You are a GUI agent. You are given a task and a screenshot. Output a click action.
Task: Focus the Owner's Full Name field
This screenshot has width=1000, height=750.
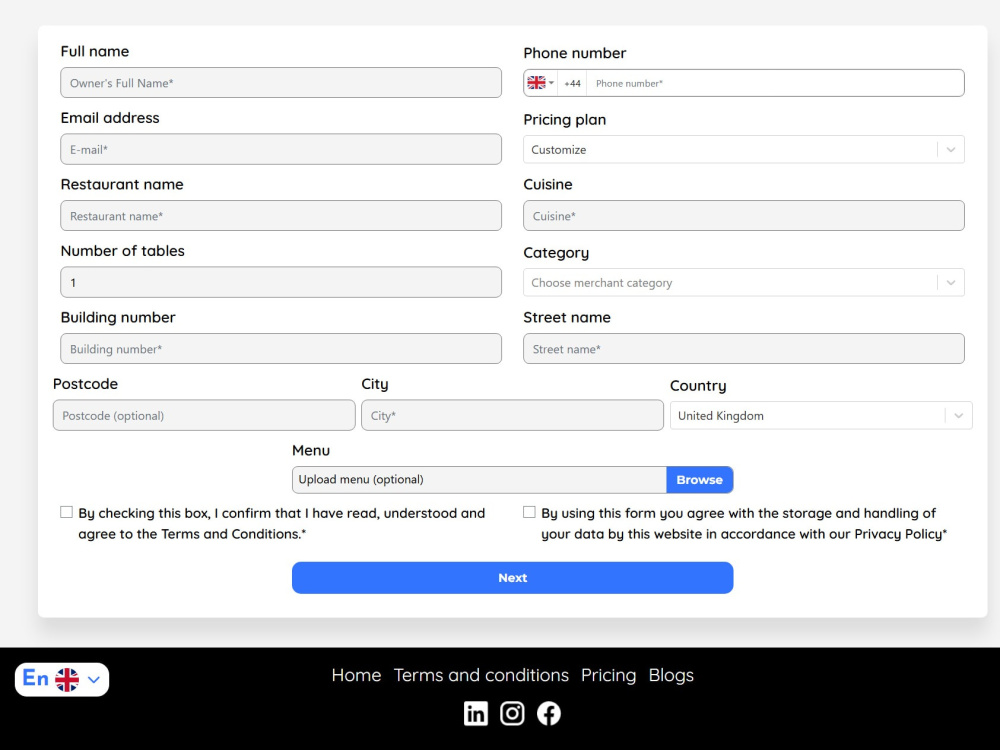coord(281,83)
